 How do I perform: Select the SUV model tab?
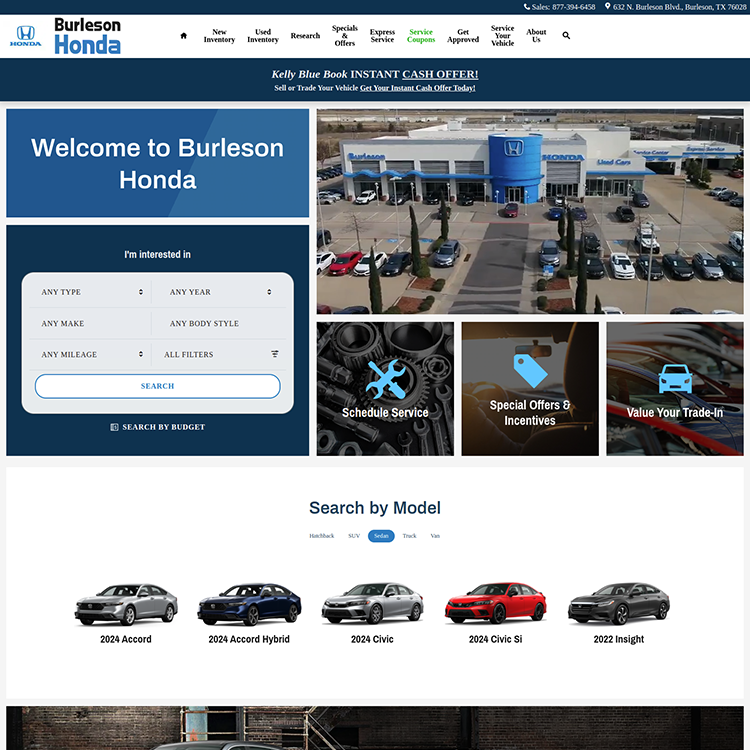[354, 536]
